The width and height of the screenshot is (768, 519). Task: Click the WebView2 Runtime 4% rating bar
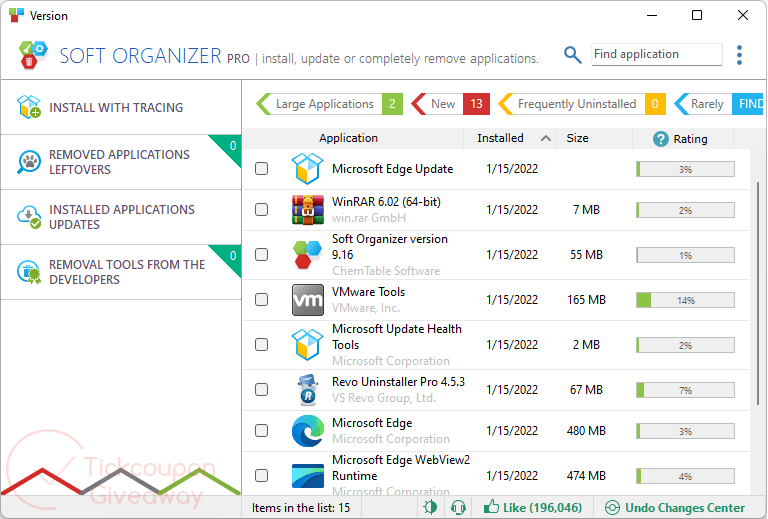click(685, 476)
